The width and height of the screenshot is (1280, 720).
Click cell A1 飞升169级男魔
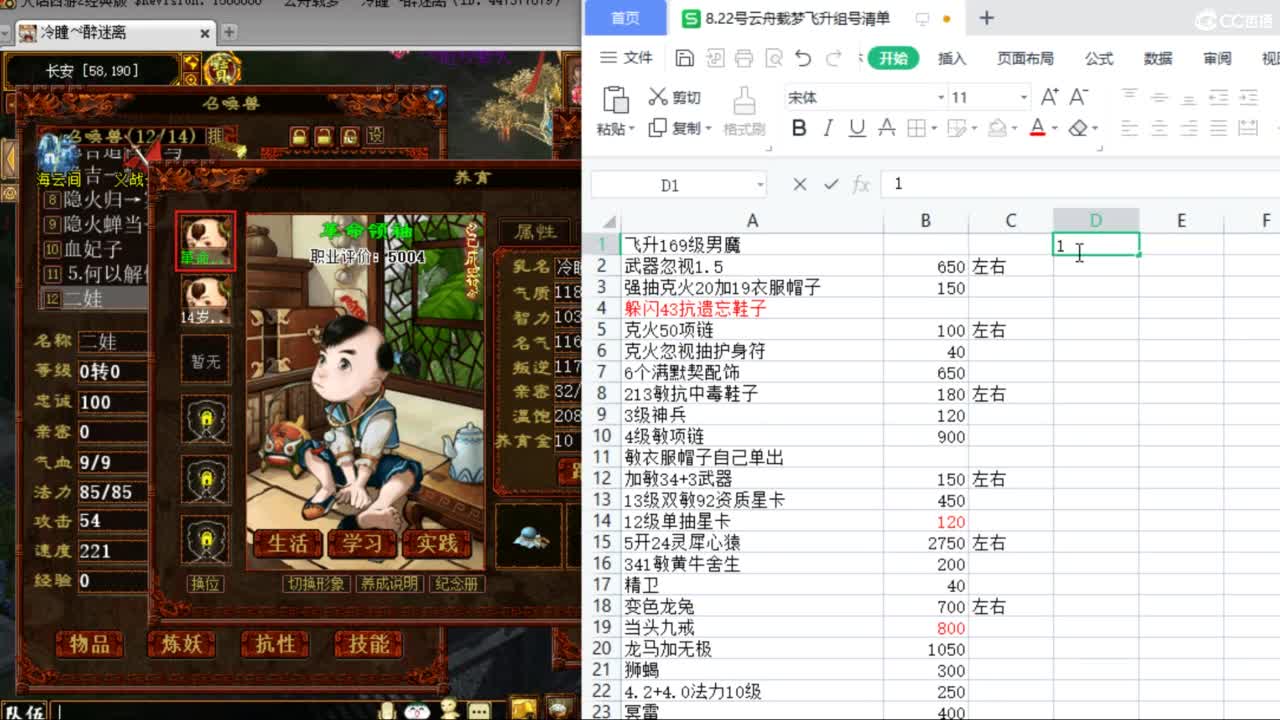752,245
